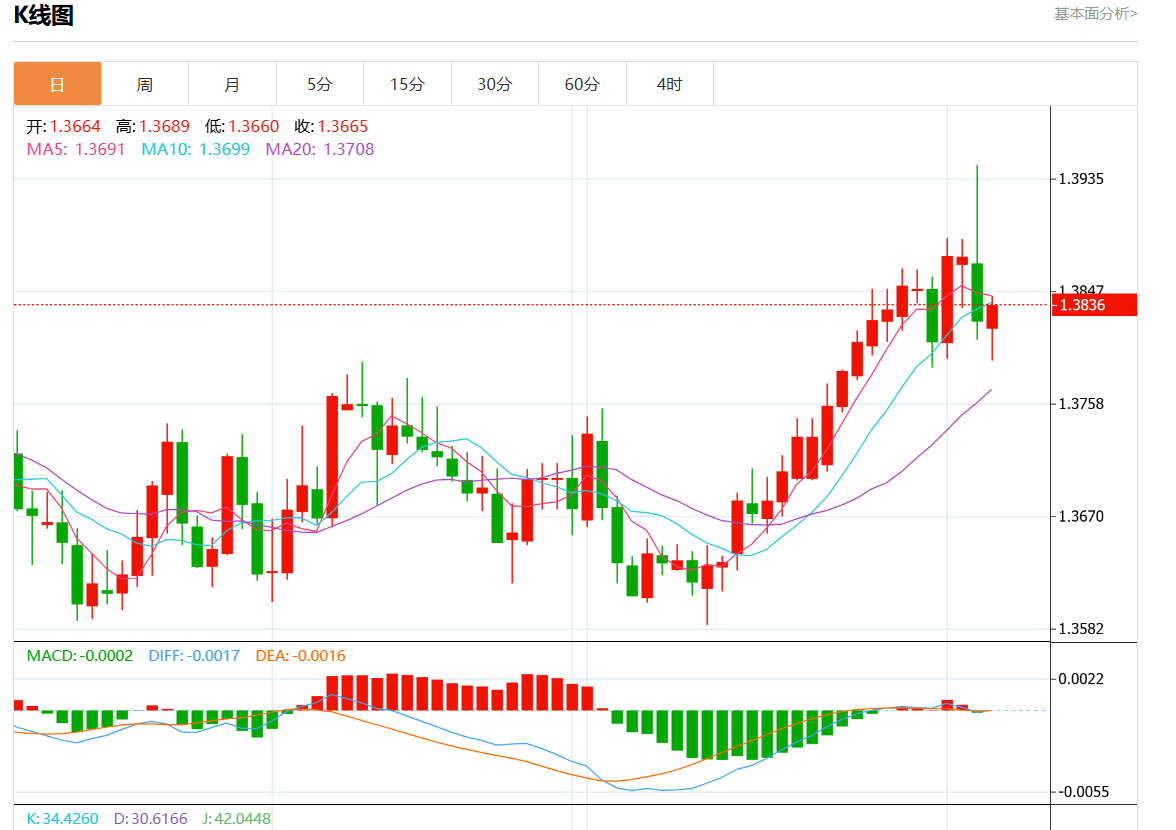Click the MA5: 1.3691 indicator text
The width and height of the screenshot is (1176, 830).
[76, 149]
